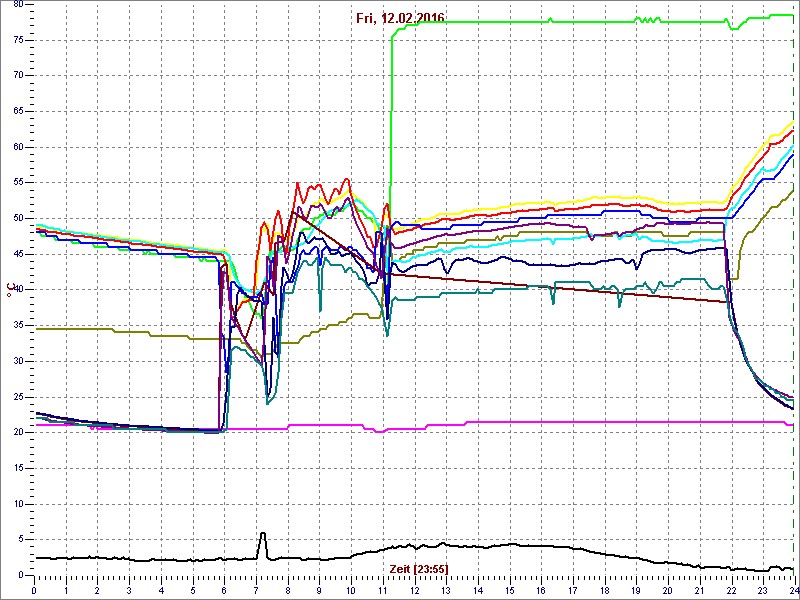Select the '60' temperature axis value
The image size is (800, 600).
(18, 147)
